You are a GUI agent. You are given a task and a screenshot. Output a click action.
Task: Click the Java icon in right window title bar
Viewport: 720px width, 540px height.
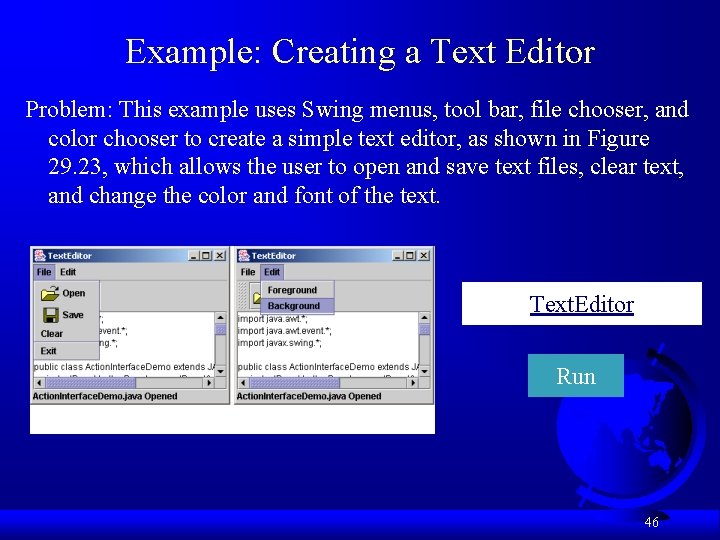click(x=244, y=256)
